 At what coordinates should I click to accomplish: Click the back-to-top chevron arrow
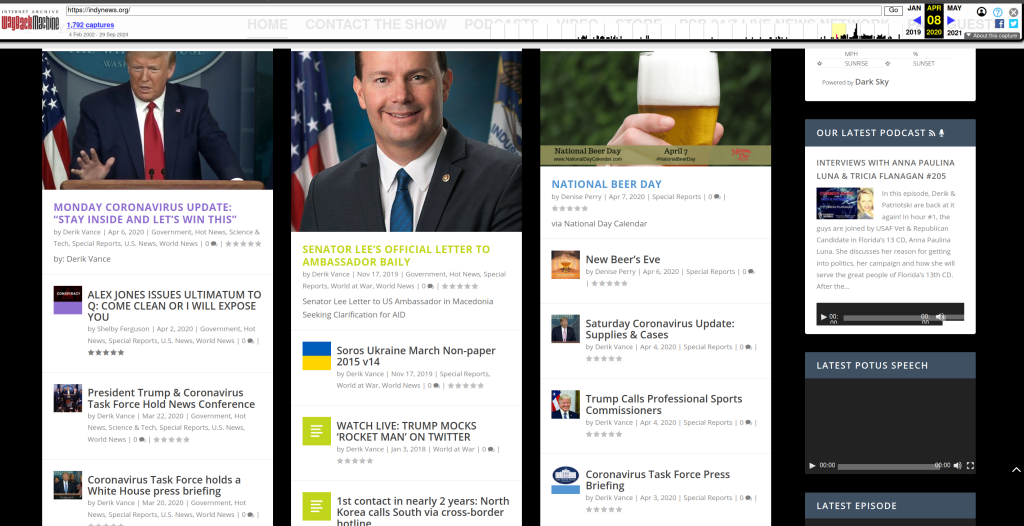click(x=1016, y=469)
